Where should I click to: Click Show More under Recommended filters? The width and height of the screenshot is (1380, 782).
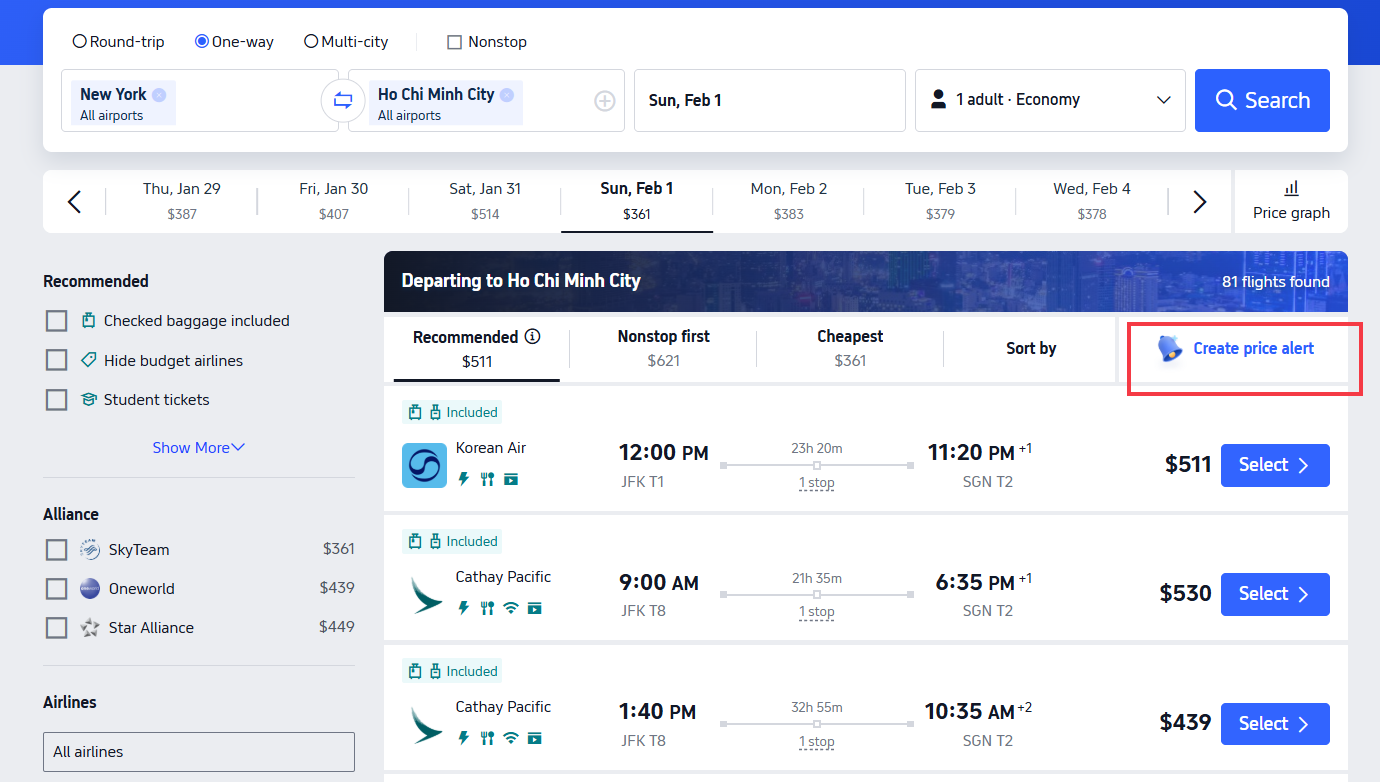pos(198,447)
